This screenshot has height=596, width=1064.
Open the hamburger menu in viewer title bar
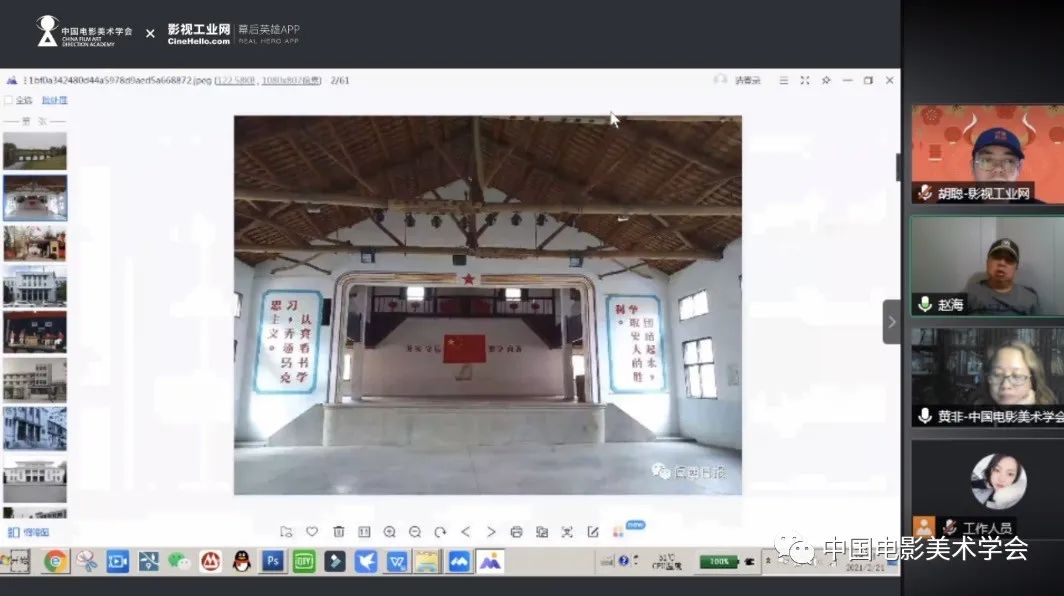pos(784,80)
